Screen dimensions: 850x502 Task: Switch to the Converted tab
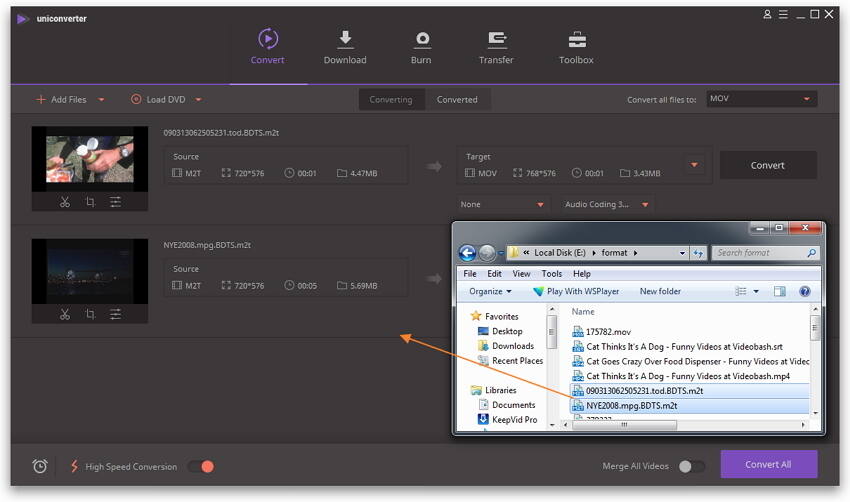tap(457, 100)
